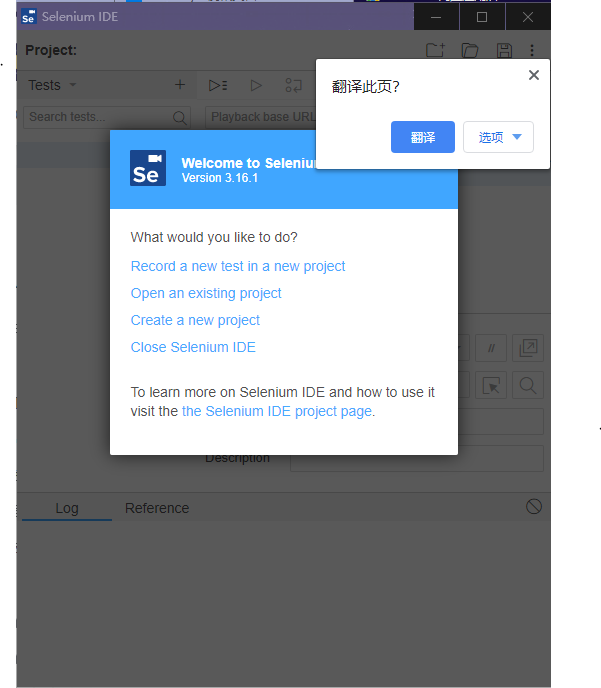601x688 pixels.
Task: Click the Selenium IDE title bar icon
Action: (29, 17)
